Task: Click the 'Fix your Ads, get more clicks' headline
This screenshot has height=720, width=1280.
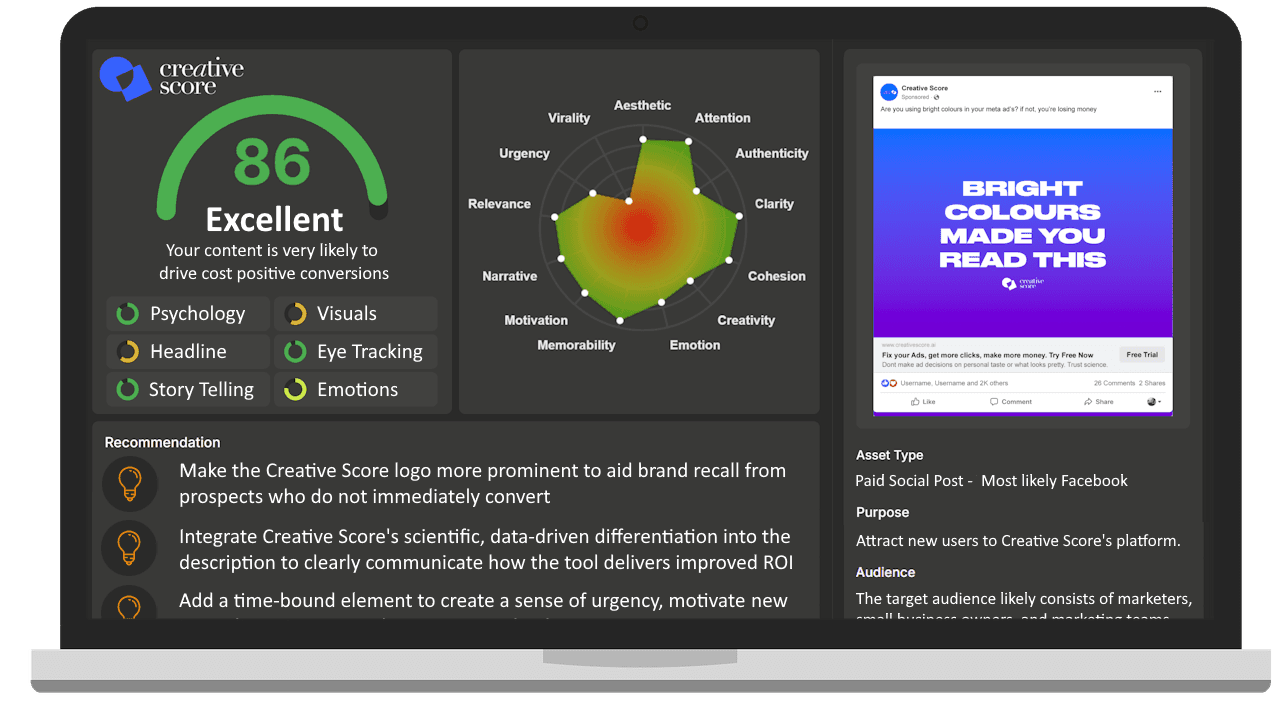Action: (987, 355)
